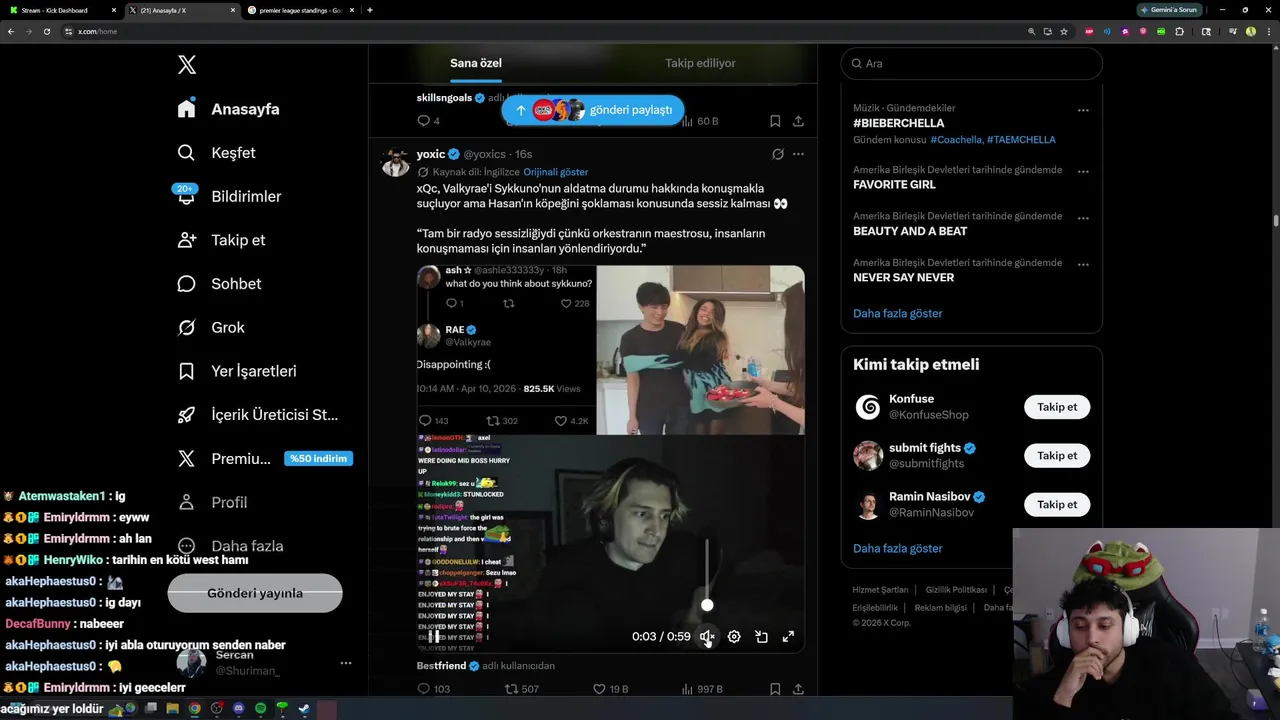Click 'Orijinali göster' translation link
The height and width of the screenshot is (720, 1280).
pos(556,172)
